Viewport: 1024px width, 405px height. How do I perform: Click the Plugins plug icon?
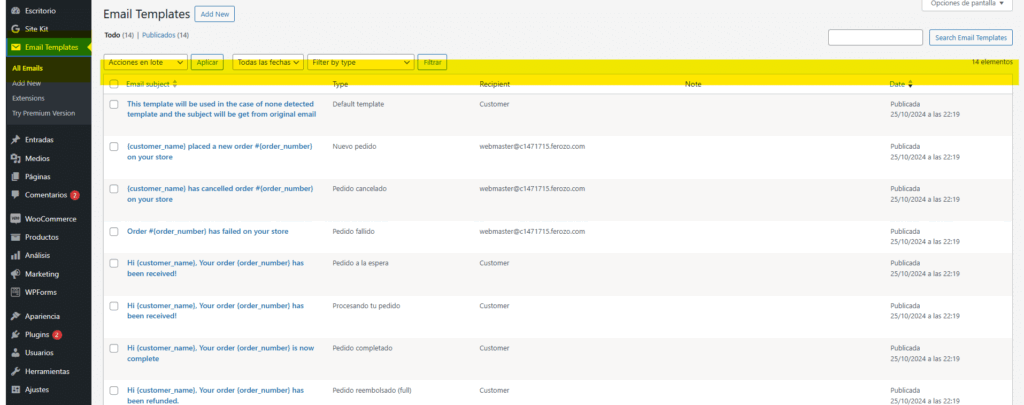tap(16, 334)
